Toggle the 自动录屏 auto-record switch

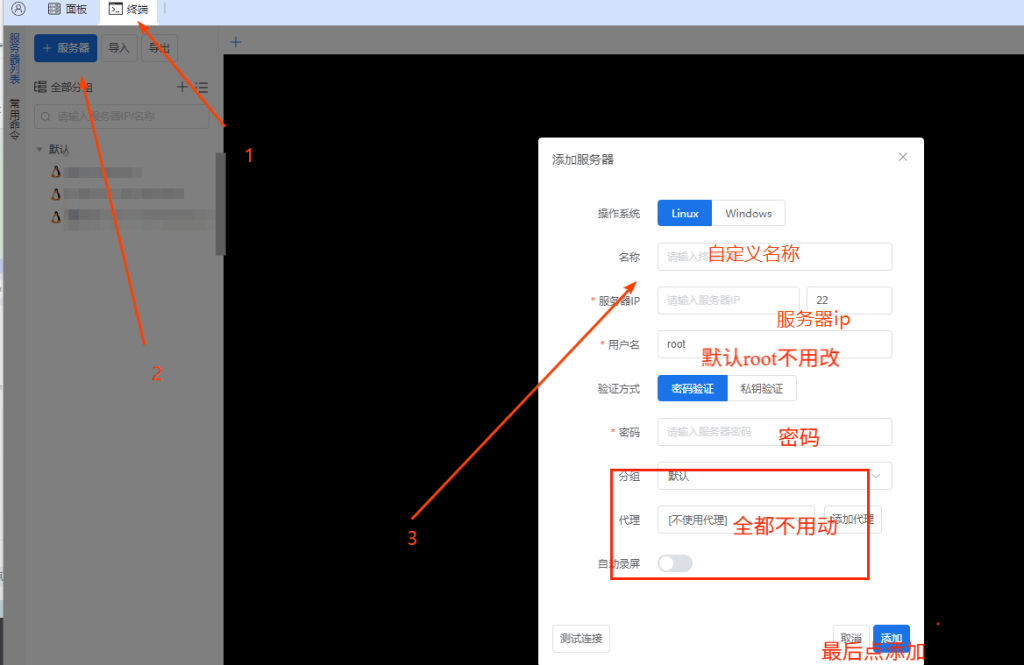pos(675,564)
